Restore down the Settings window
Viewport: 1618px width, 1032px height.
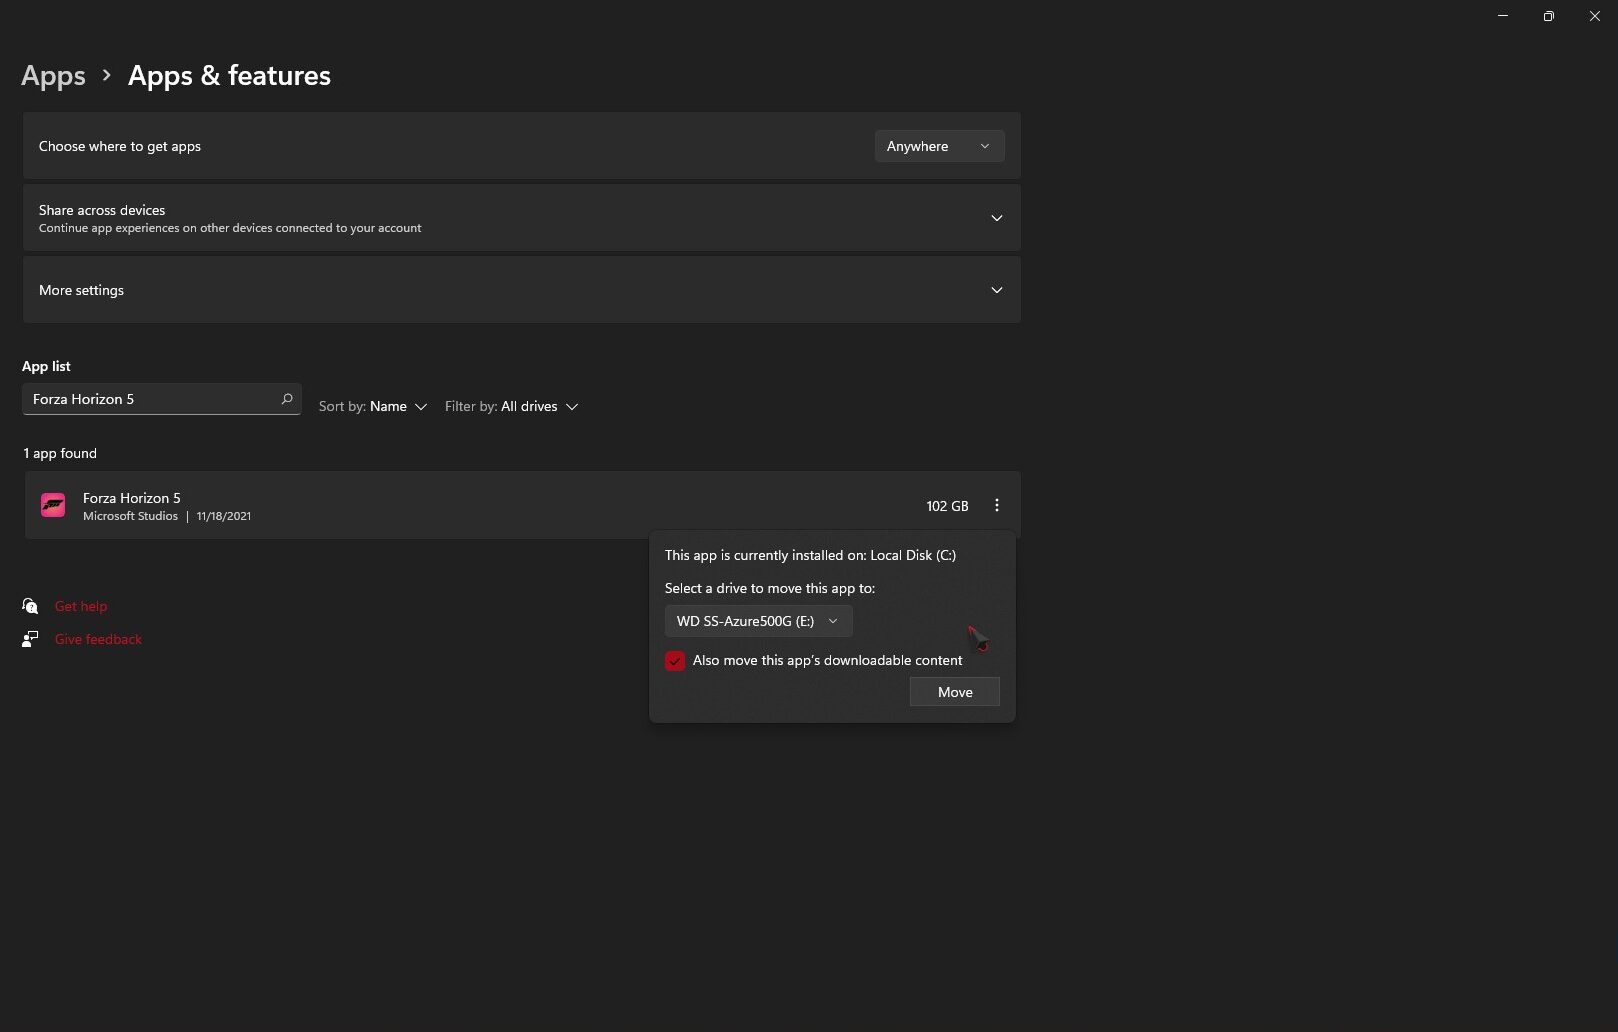1548,16
